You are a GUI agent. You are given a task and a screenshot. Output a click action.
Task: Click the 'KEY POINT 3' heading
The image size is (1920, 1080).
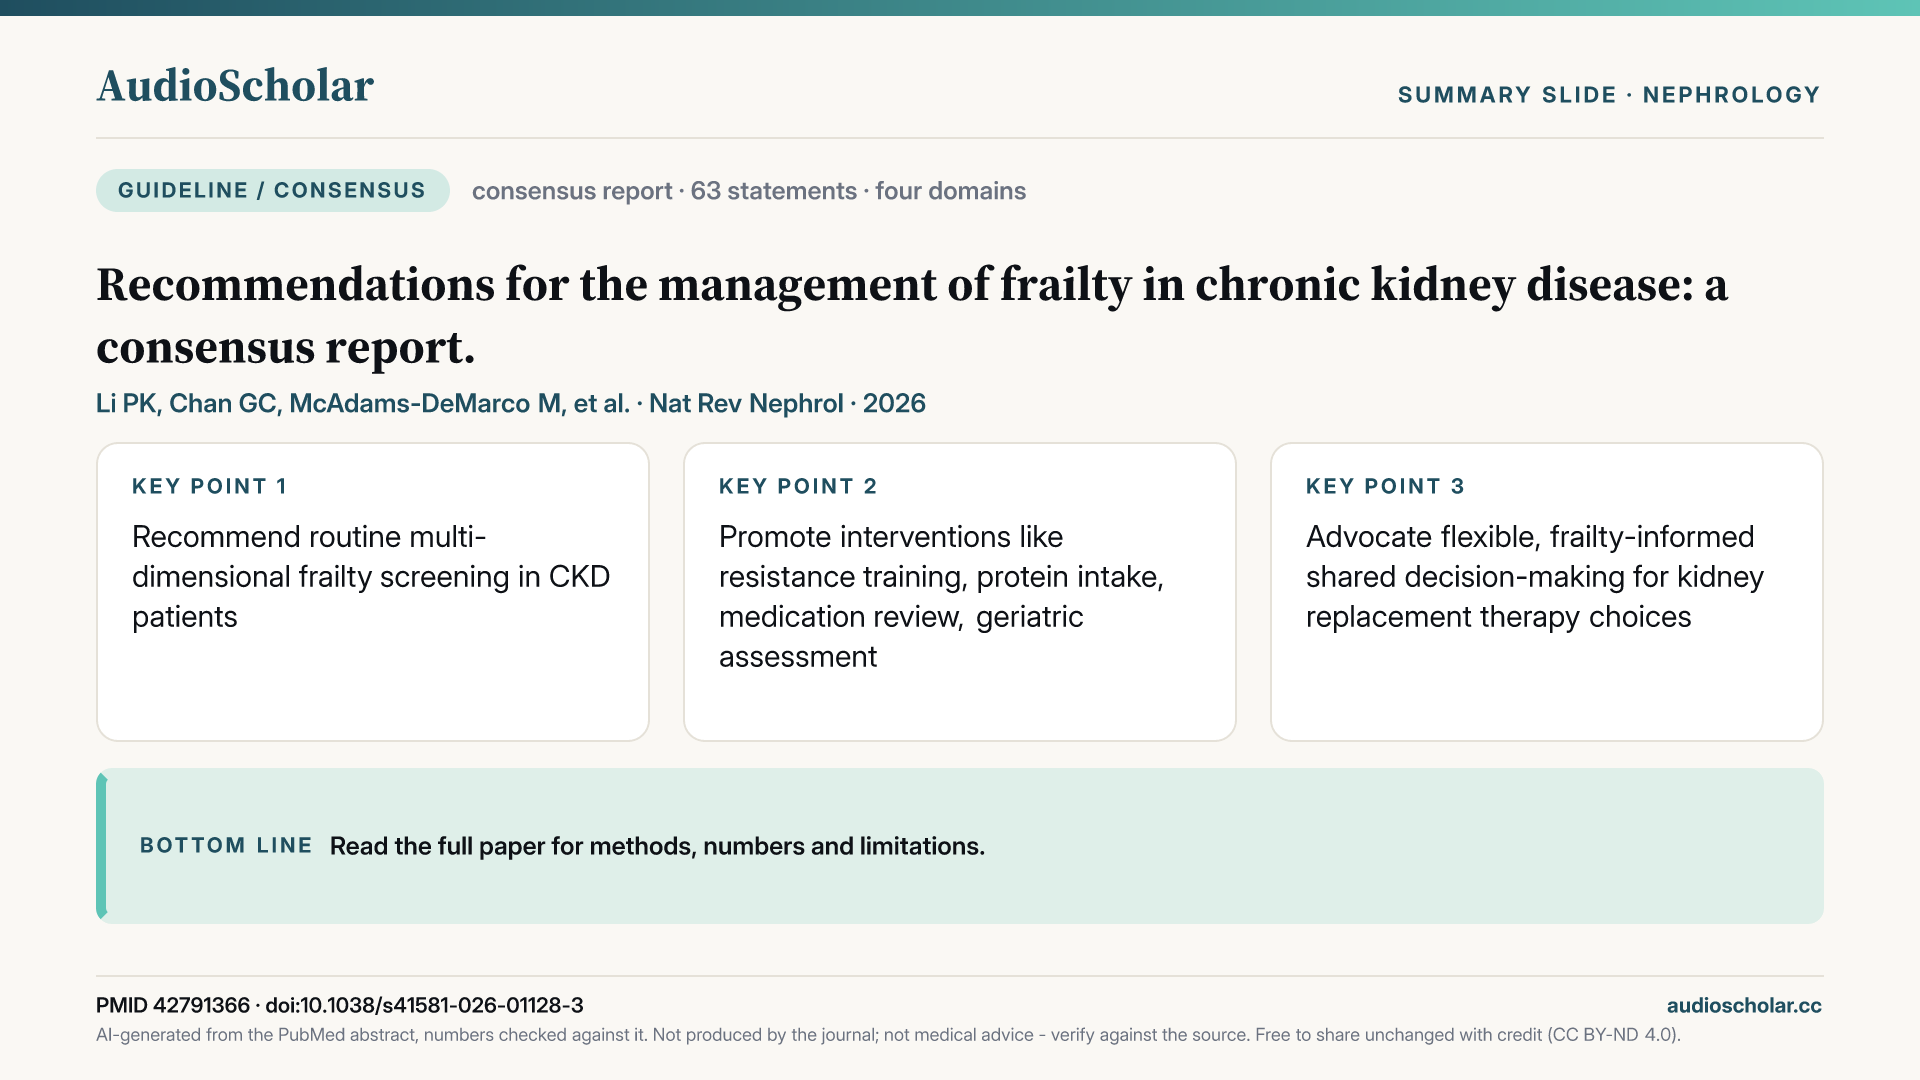pyautogui.click(x=1385, y=486)
